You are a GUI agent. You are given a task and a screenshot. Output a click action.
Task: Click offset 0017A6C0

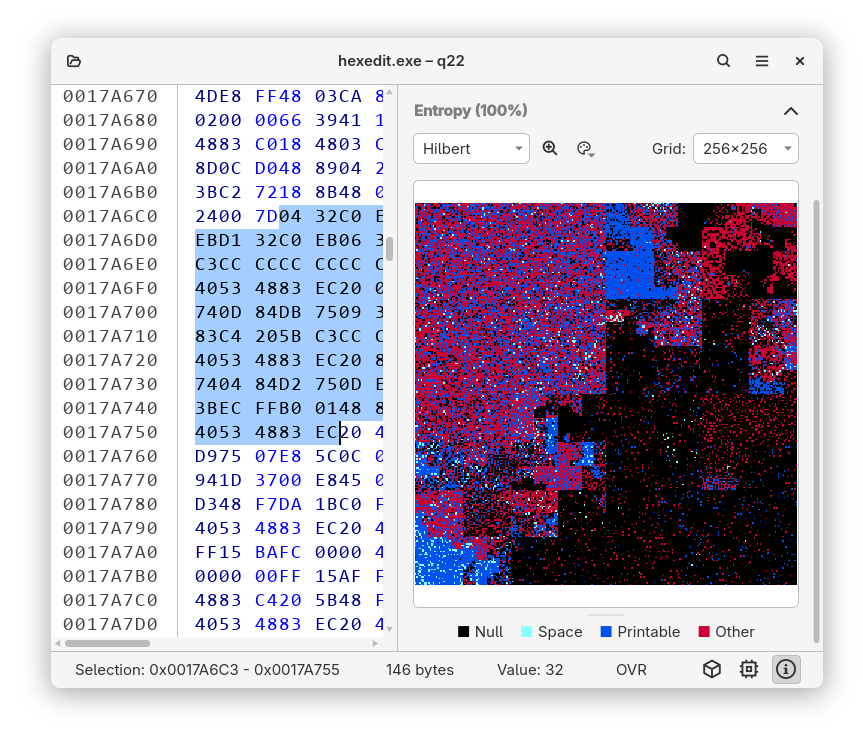110,216
